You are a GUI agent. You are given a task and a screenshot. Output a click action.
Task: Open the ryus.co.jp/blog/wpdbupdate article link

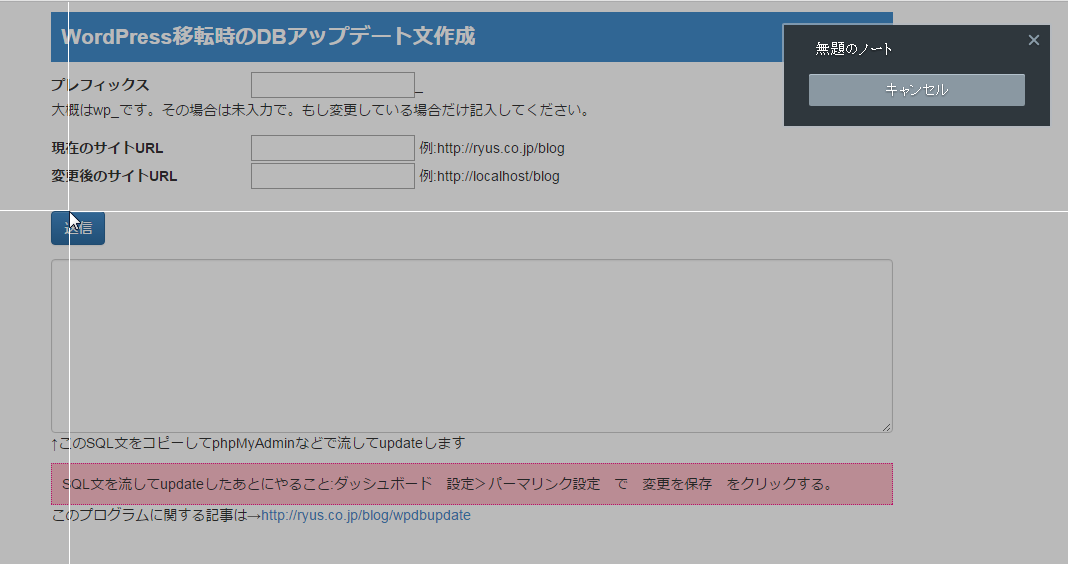pos(365,516)
